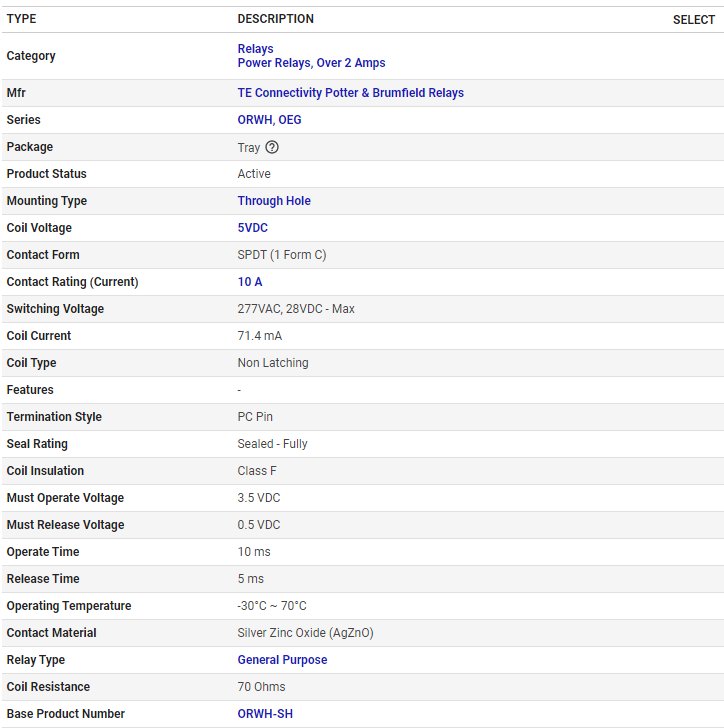Viewport: 724px width, 728px height.
Task: Click the help icon next to Tray
Action: pyautogui.click(x=272, y=147)
